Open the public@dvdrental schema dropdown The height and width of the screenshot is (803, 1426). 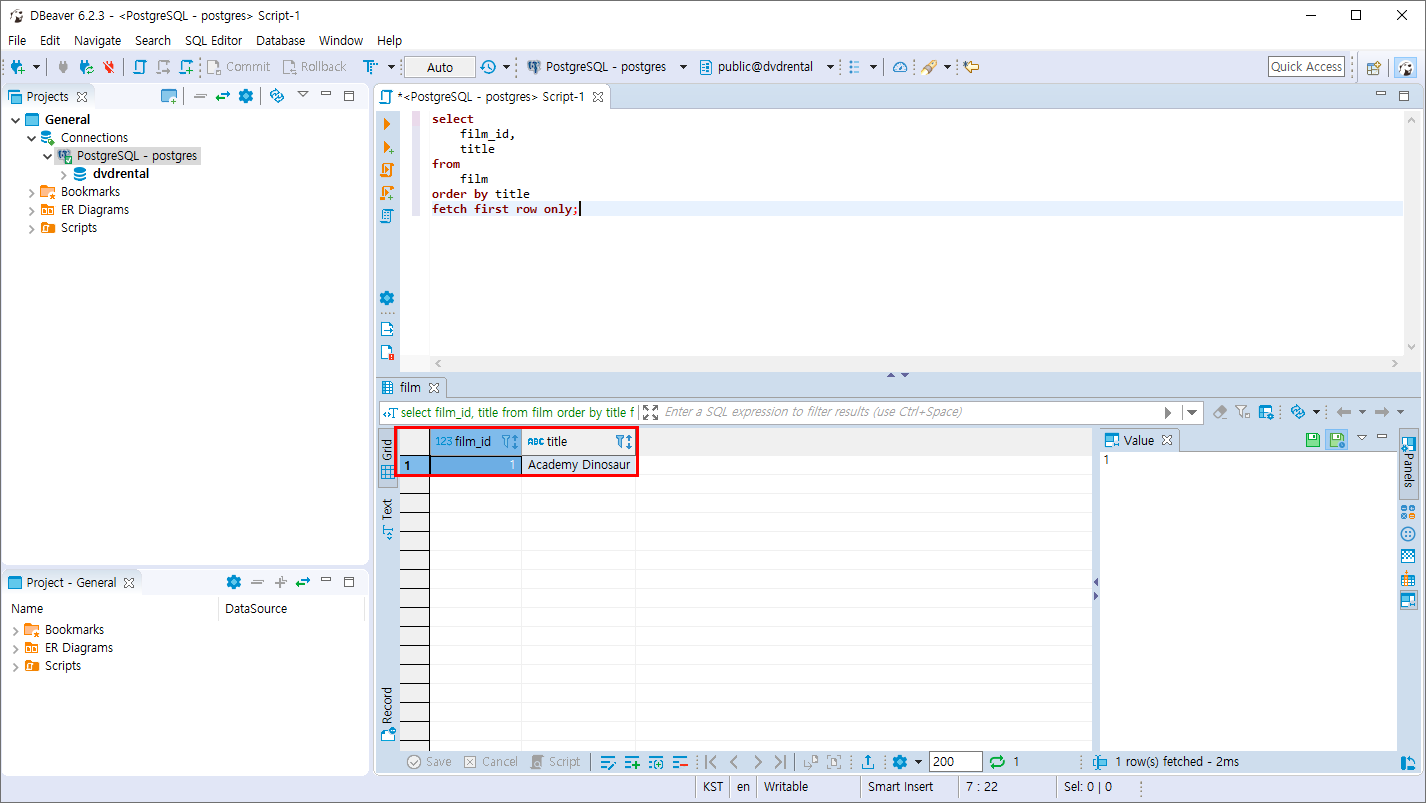tap(831, 67)
